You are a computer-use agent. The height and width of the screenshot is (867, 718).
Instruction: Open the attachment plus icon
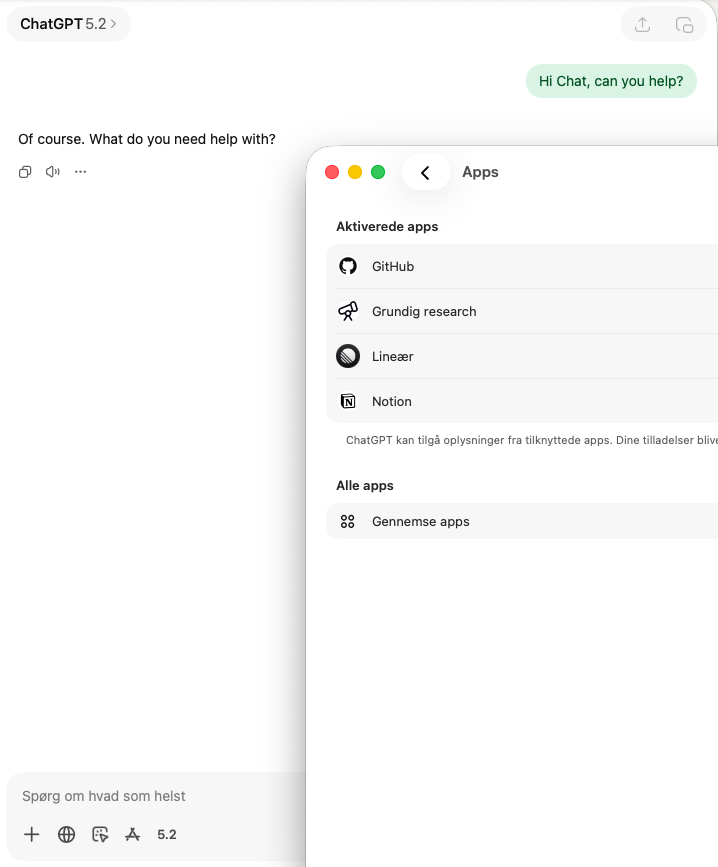tap(31, 834)
